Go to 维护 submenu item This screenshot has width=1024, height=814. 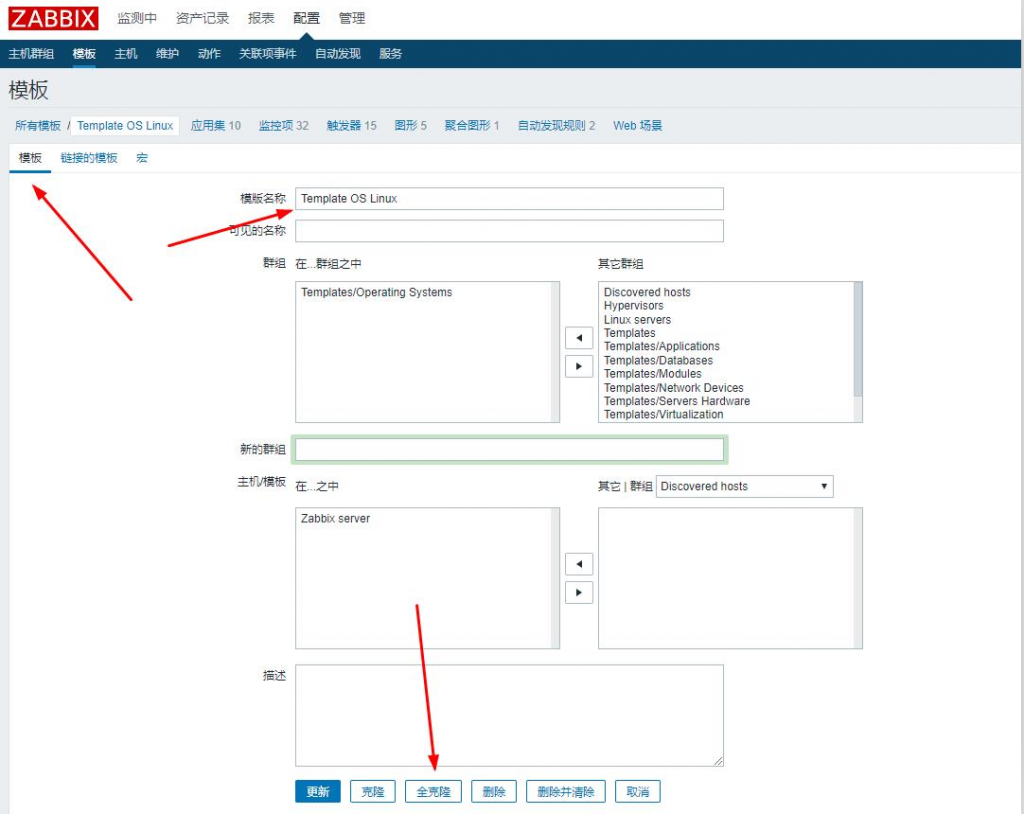tap(168, 54)
